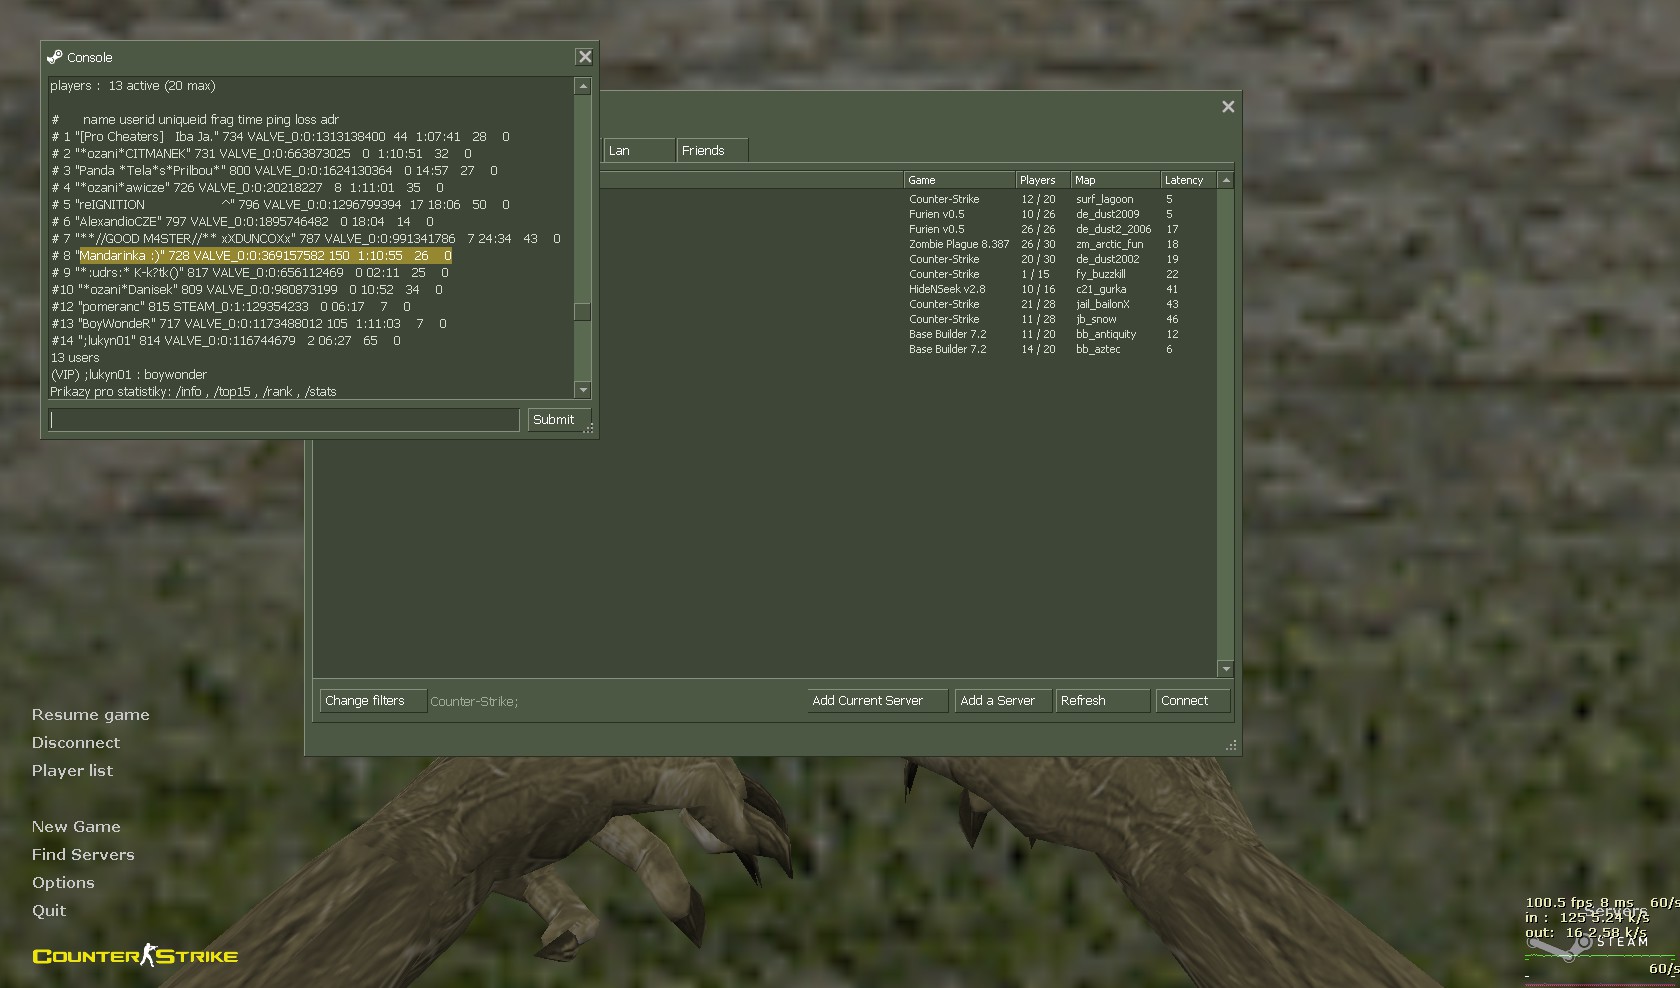
Task: Grab the console resize grip corner
Action: (x=590, y=429)
